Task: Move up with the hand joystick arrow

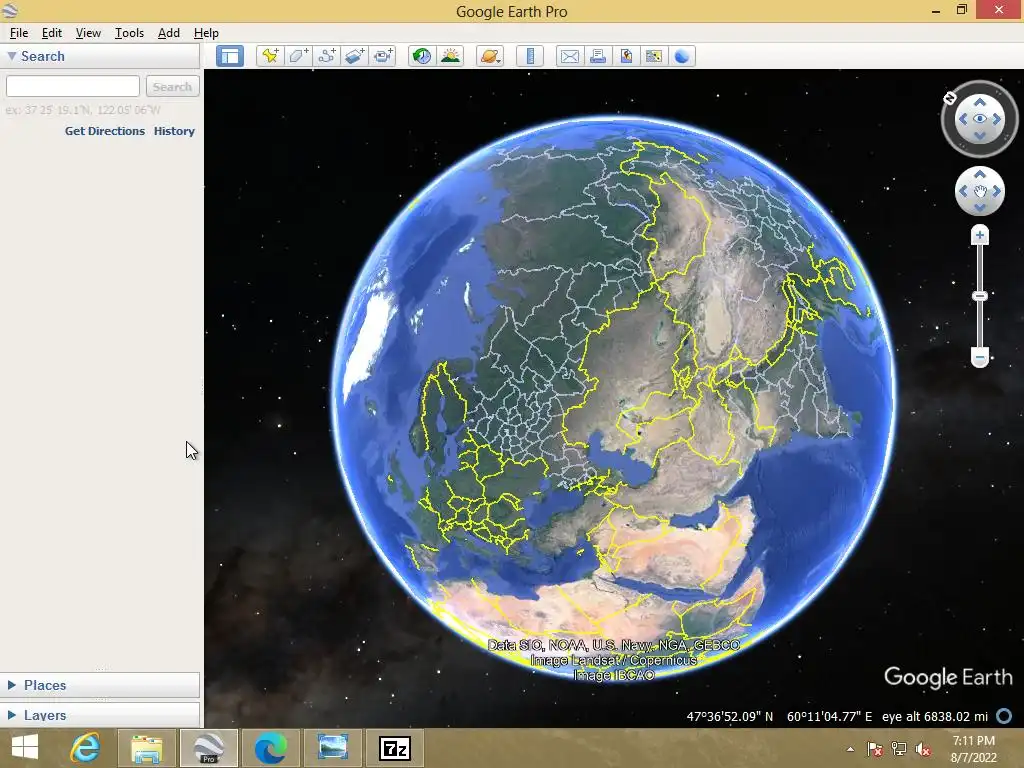Action: (980, 174)
